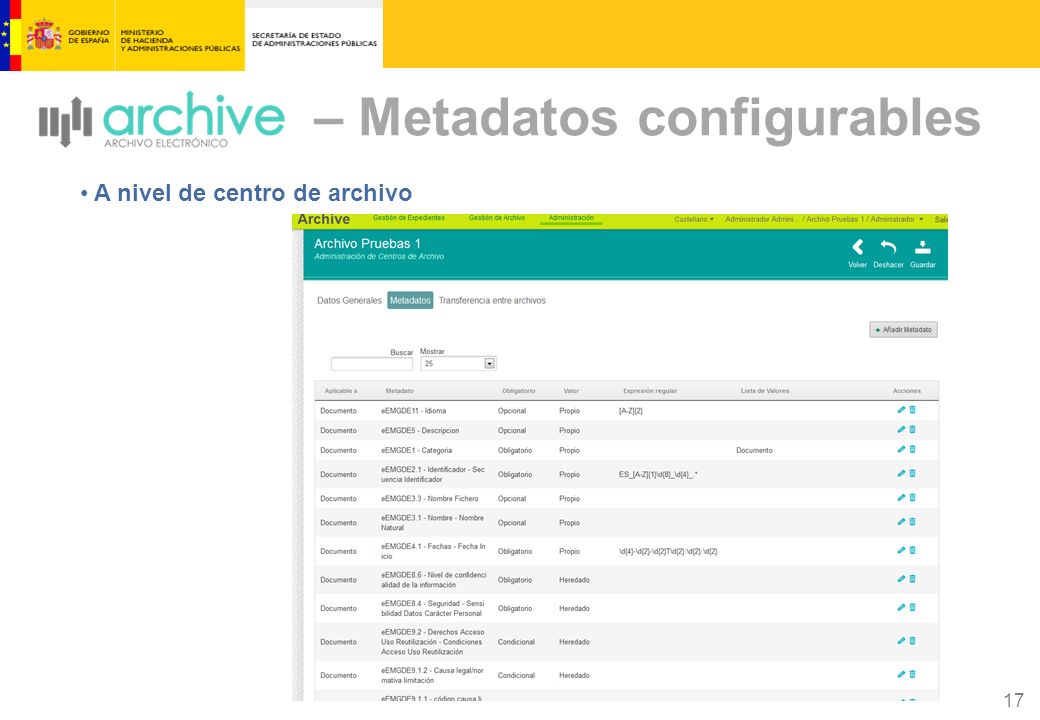The image size is (1040, 720).
Task: Switch to Transferencia entre archivos tab
Action: 492,300
